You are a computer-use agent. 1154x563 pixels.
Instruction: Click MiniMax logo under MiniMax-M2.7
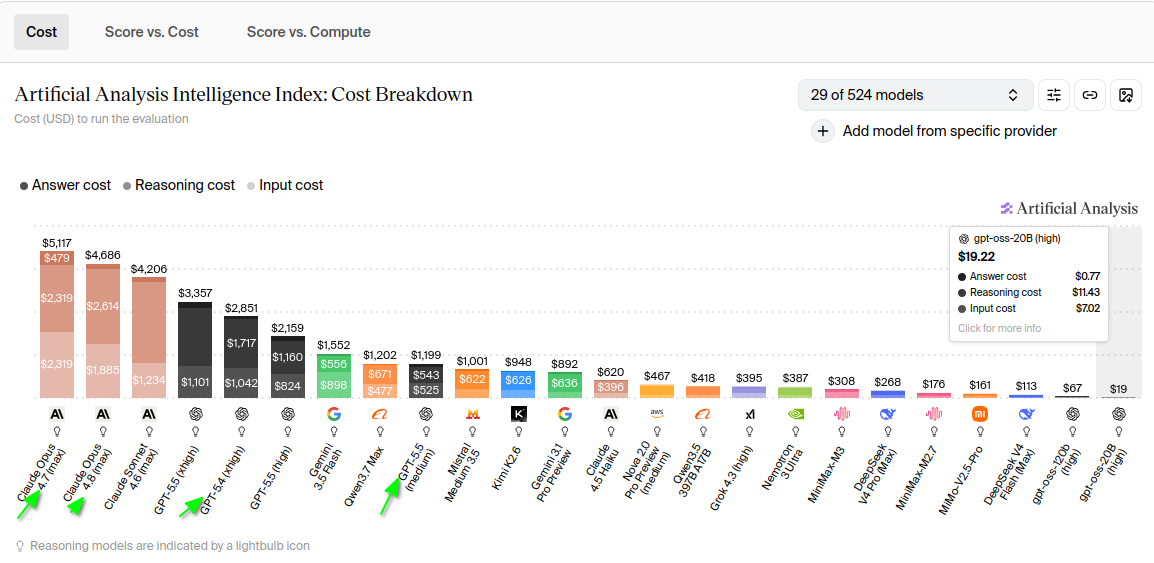pos(933,414)
